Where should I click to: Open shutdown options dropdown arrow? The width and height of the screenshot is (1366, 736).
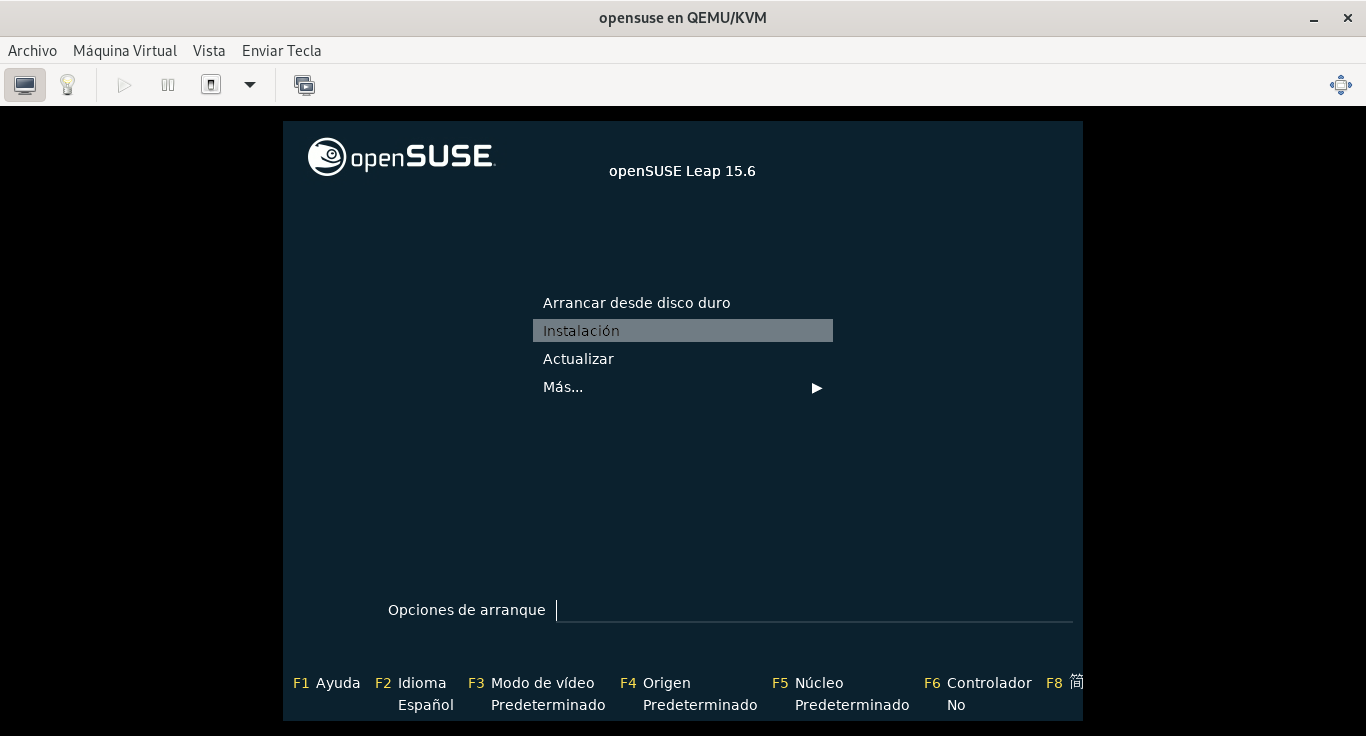pos(250,85)
